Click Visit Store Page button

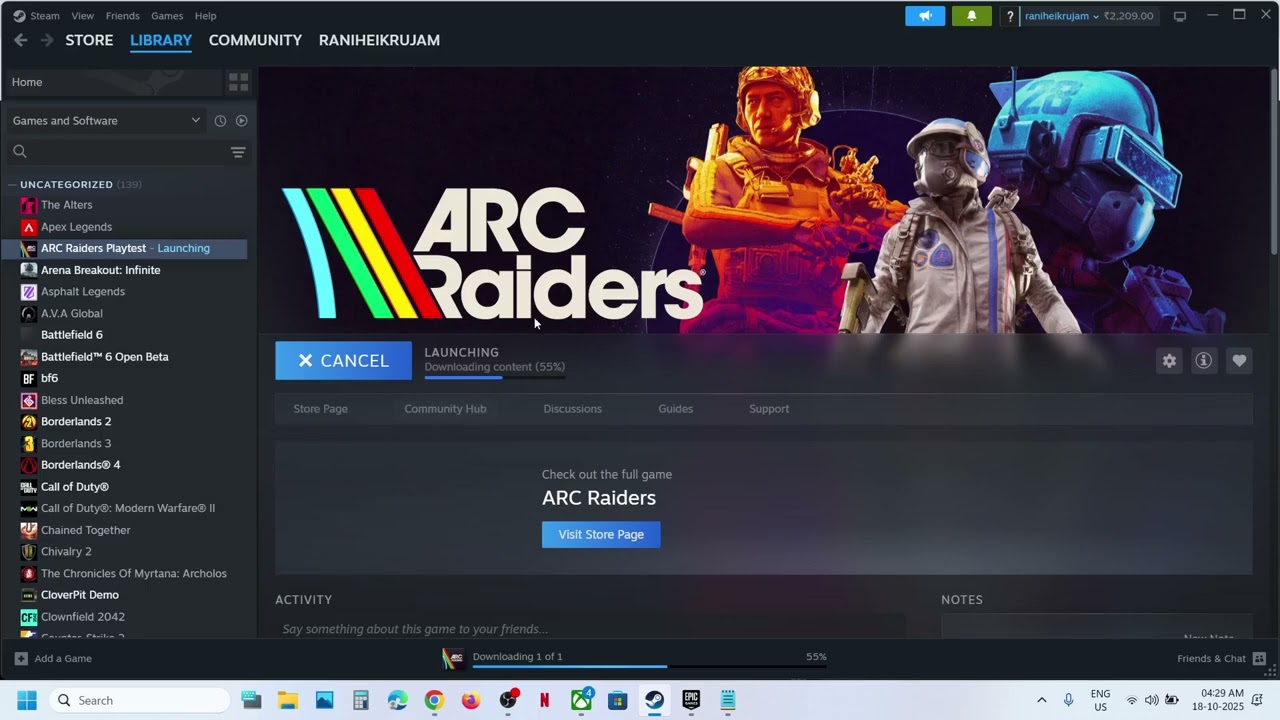click(x=601, y=535)
